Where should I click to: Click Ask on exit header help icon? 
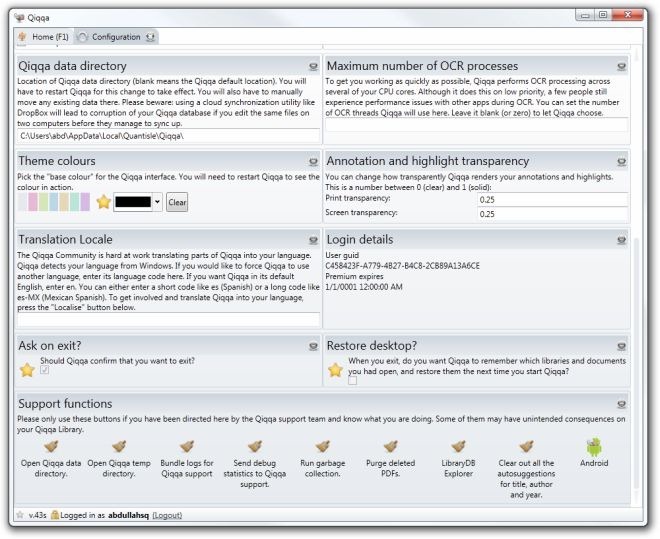313,346
